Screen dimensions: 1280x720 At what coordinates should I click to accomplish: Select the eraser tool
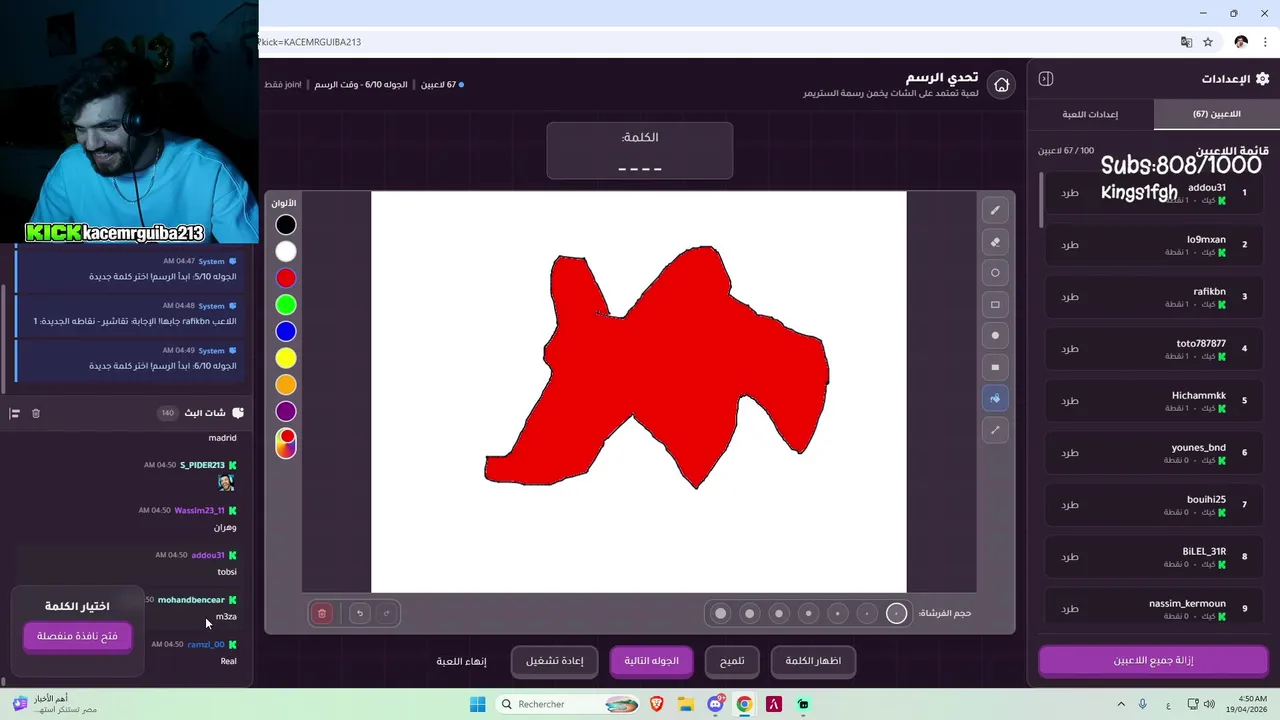[995, 242]
